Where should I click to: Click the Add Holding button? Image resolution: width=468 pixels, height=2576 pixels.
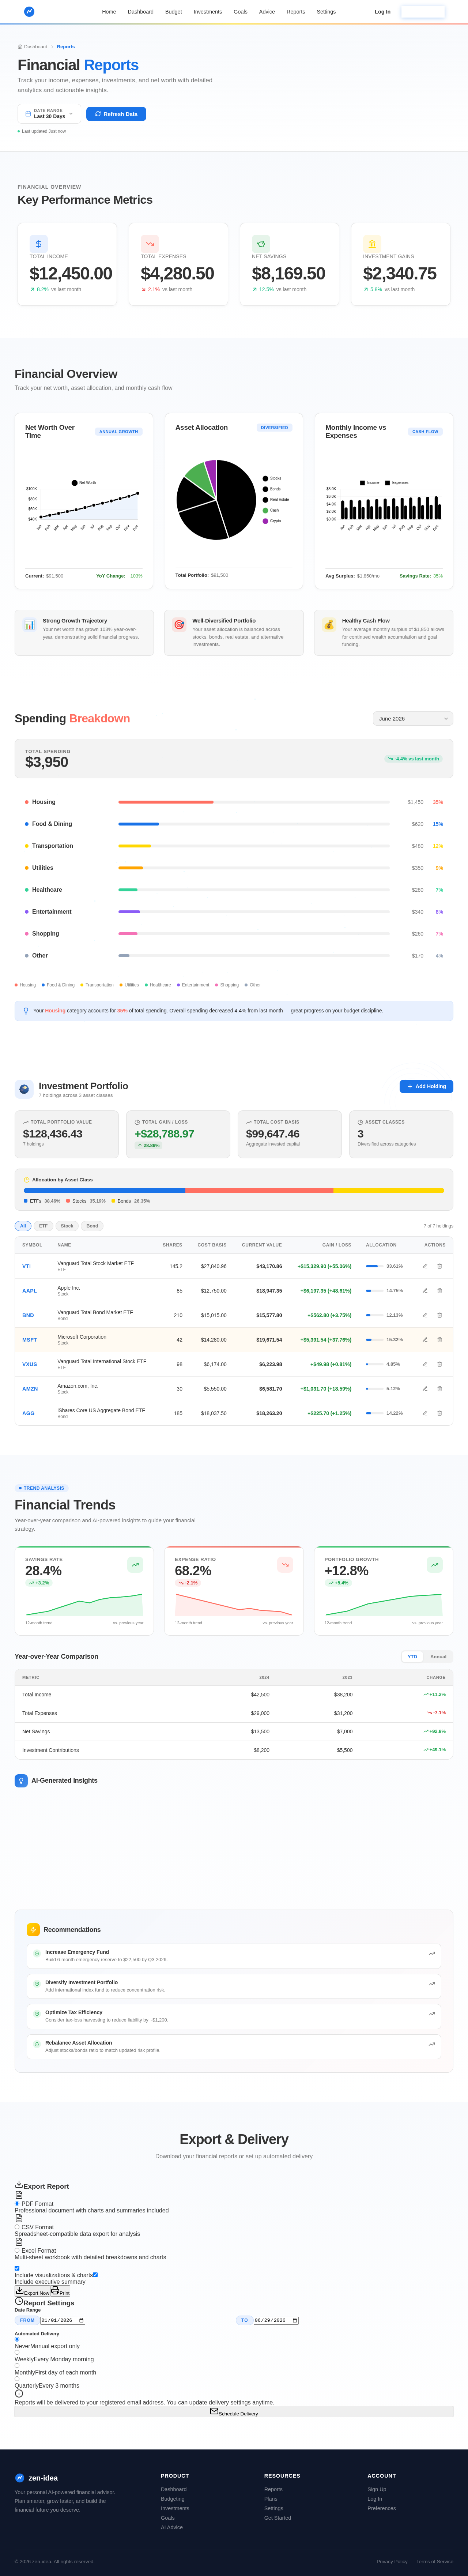pyautogui.click(x=426, y=1086)
